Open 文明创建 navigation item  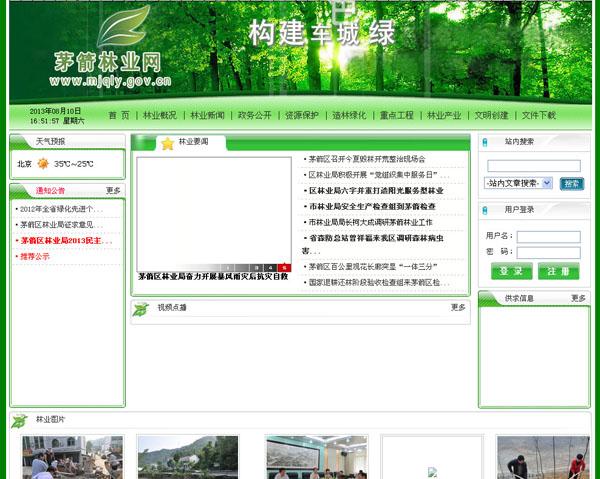491,115
